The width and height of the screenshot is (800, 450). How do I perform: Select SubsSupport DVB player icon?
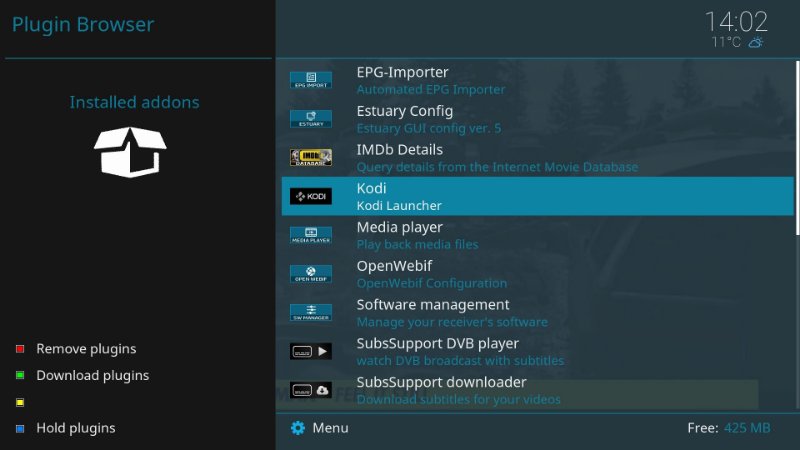pos(310,352)
